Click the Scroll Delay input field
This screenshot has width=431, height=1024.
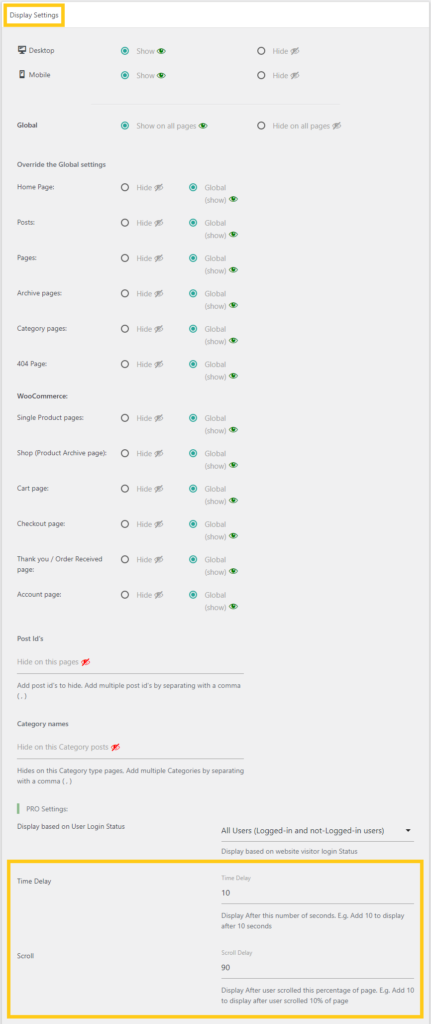[317, 967]
